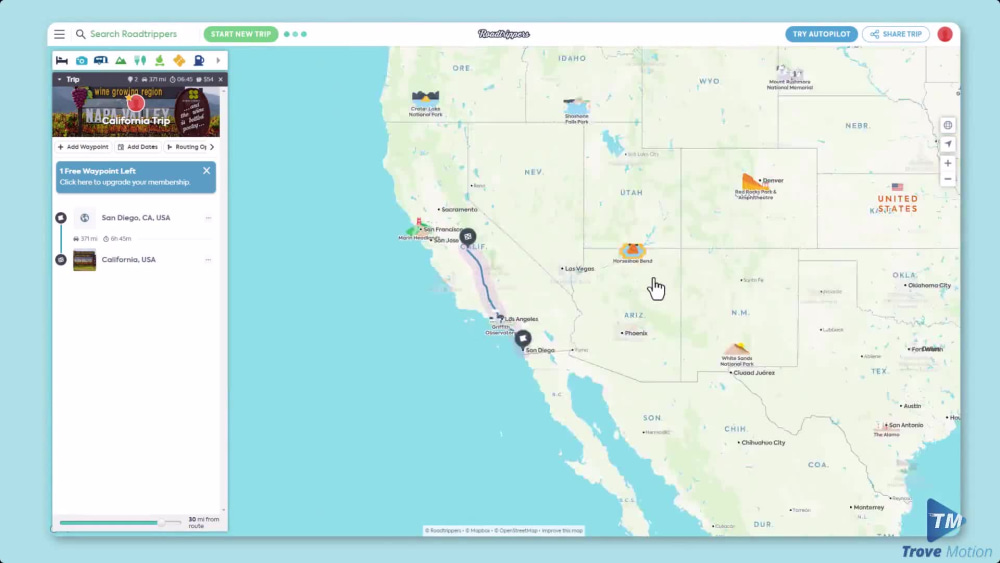Click the 06:45 drive time stat
The image size is (1000, 563).
click(x=181, y=80)
